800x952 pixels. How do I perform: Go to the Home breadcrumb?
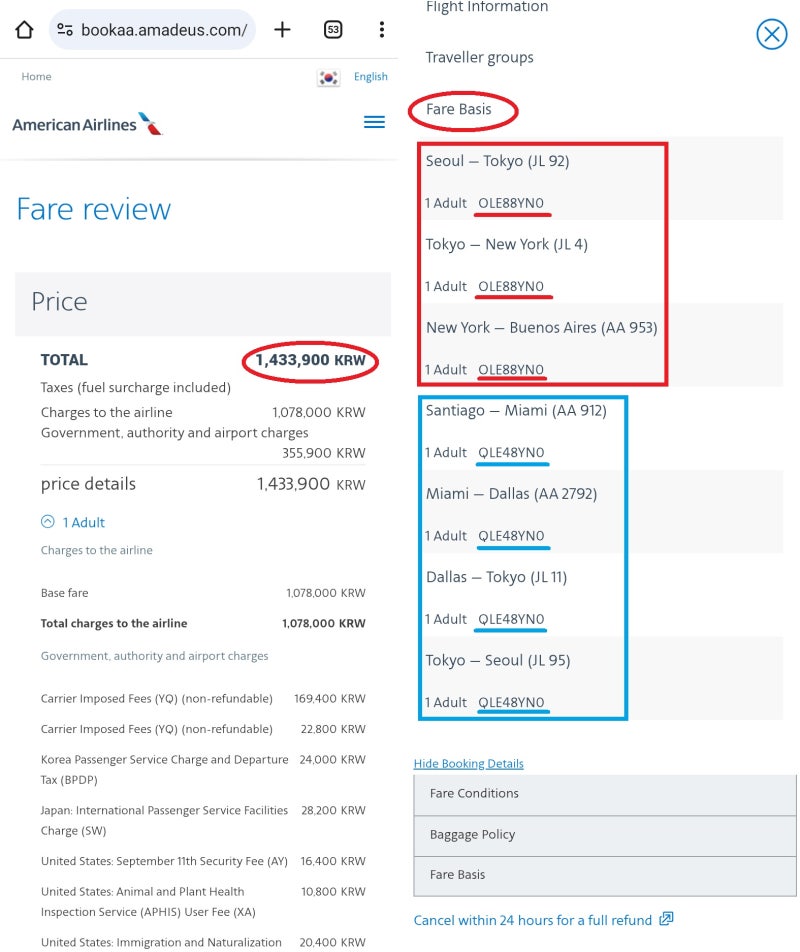[36, 76]
